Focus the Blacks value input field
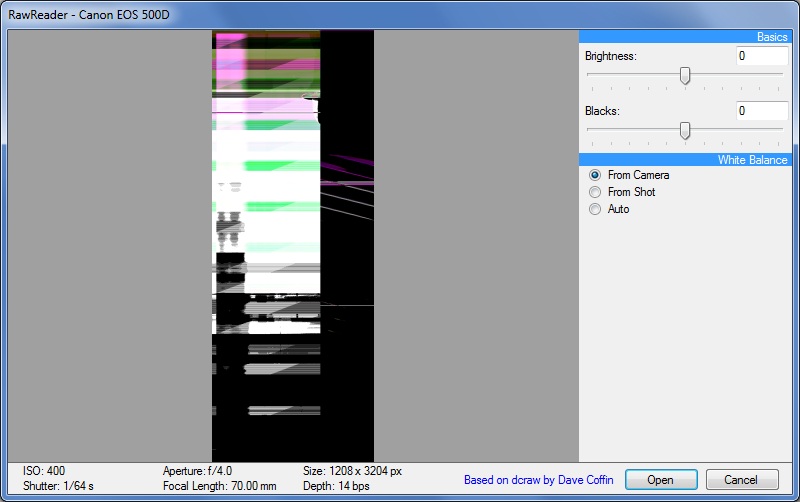The image size is (800, 502). click(762, 111)
